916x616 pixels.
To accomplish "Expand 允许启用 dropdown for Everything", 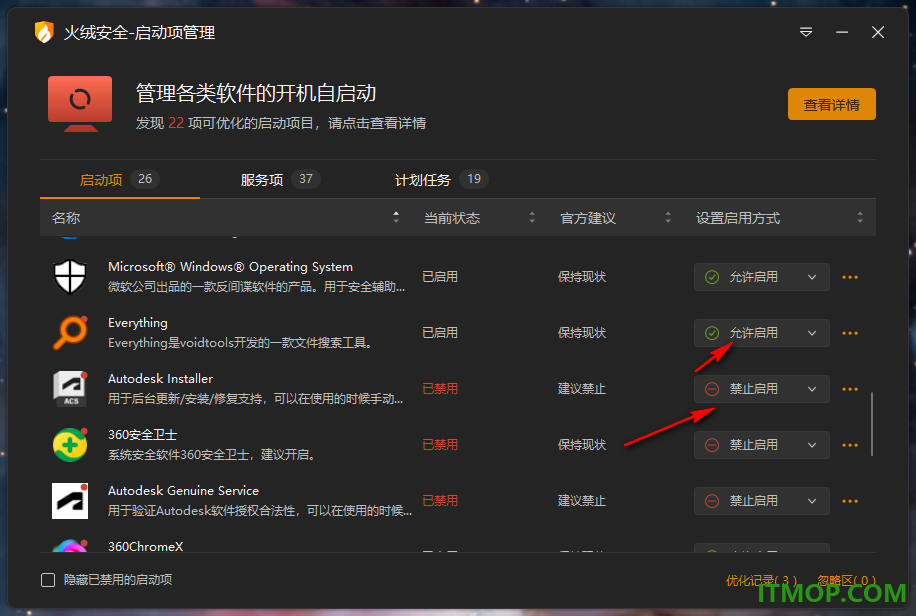I will pos(762,333).
